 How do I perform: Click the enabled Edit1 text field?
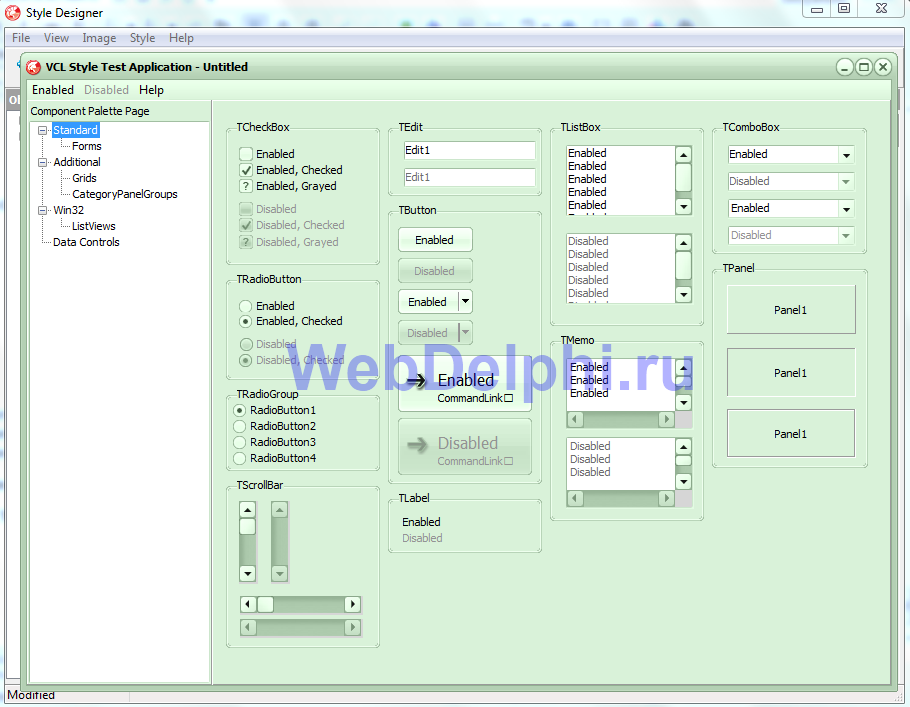470,150
